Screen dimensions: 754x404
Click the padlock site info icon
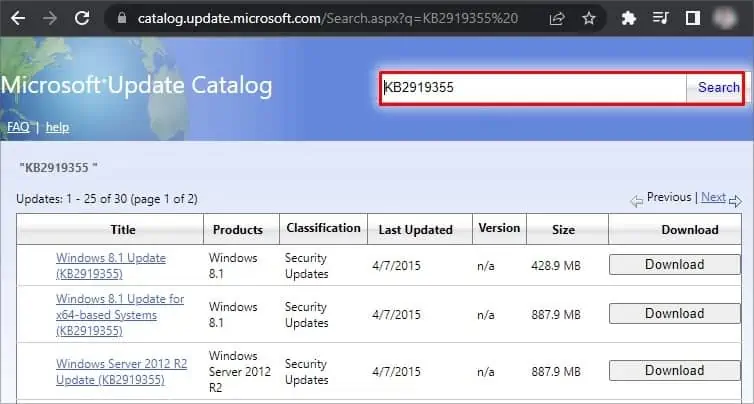122,18
